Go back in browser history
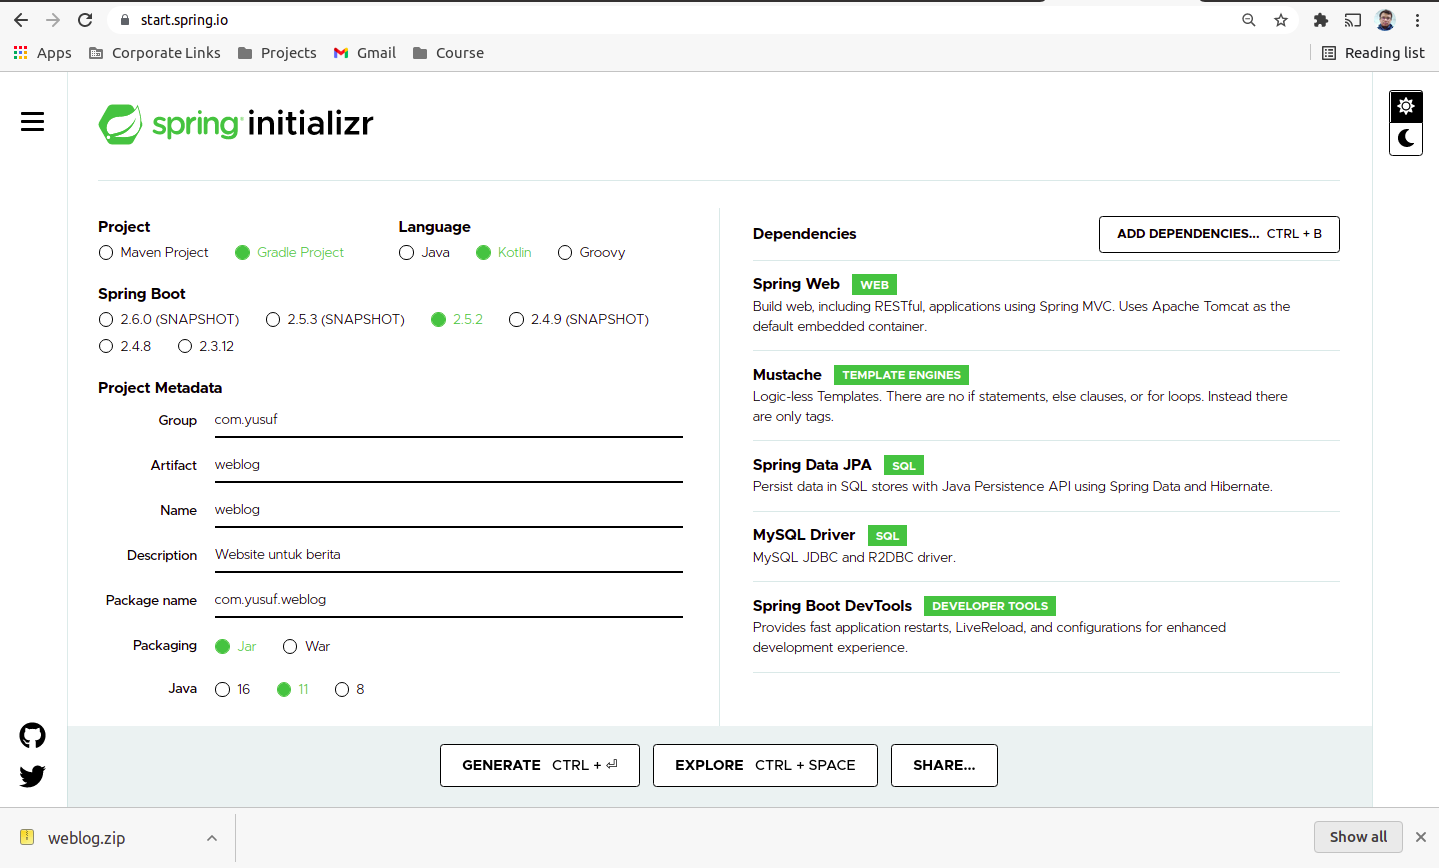The width and height of the screenshot is (1439, 868). point(21,20)
